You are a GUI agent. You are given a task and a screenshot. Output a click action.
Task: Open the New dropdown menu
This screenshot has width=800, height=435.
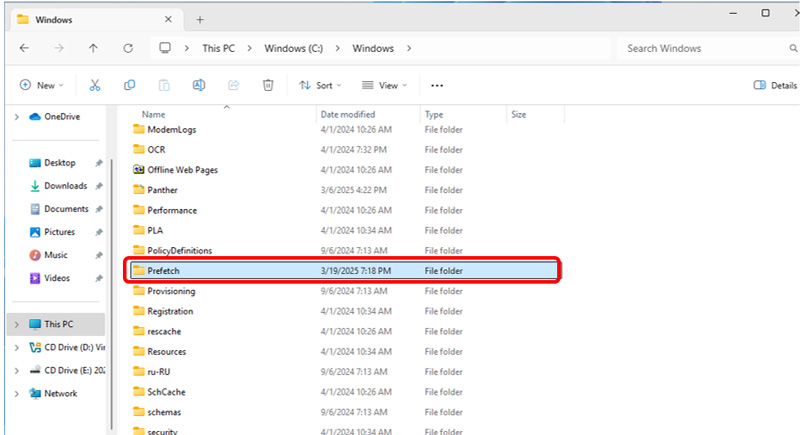coord(41,86)
